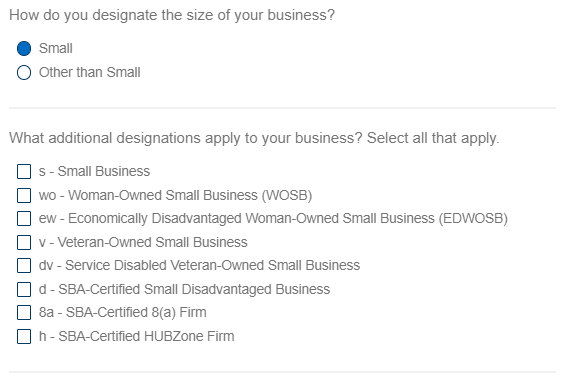Click the business size question heading

(172, 16)
